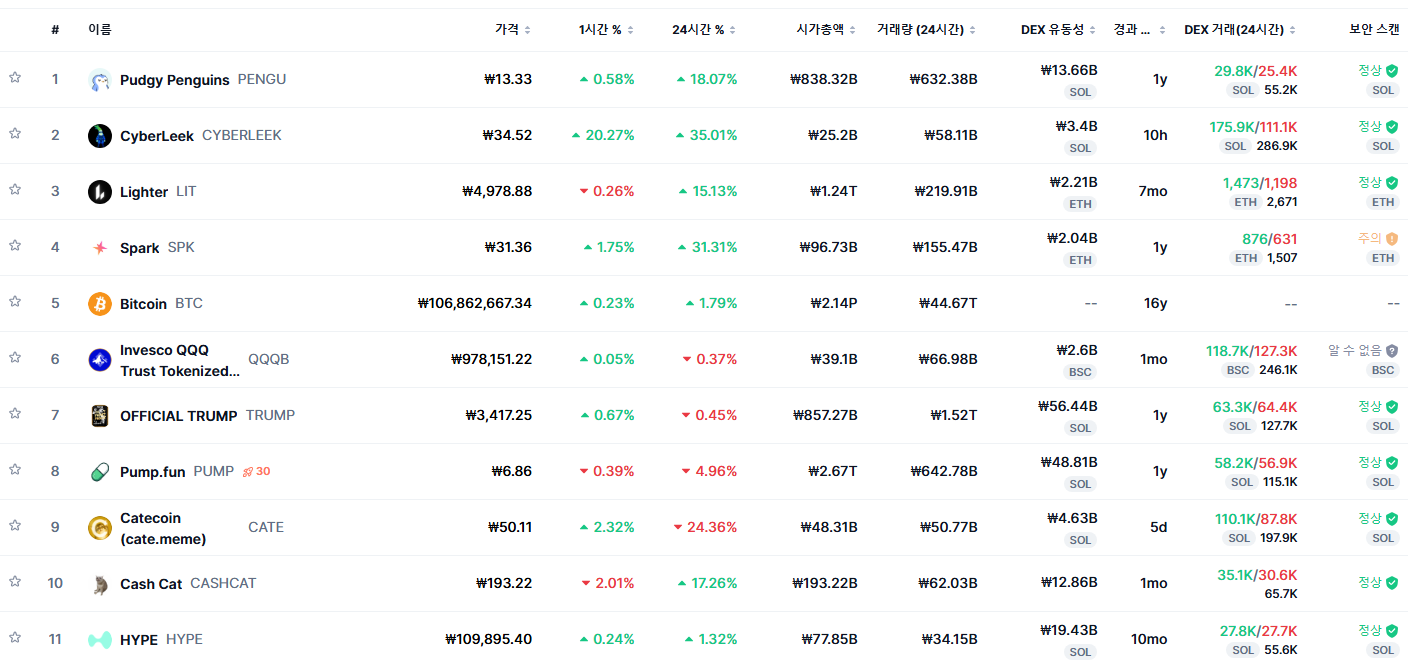Click the unknown security status question icon for QQQB
The width and height of the screenshot is (1408, 660).
pyautogui.click(x=1392, y=351)
